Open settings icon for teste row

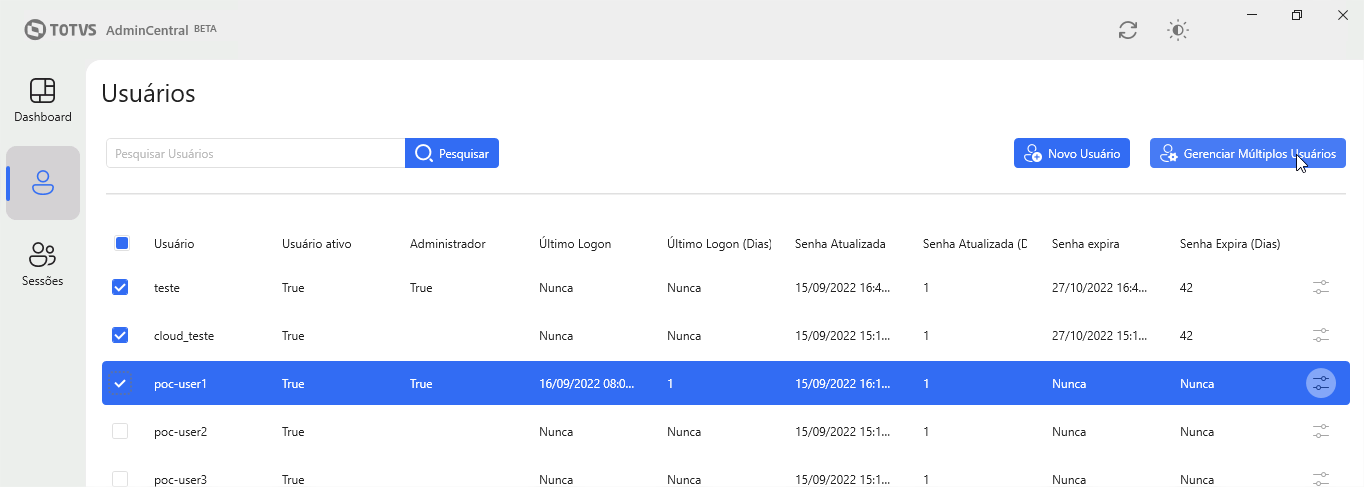1321,287
